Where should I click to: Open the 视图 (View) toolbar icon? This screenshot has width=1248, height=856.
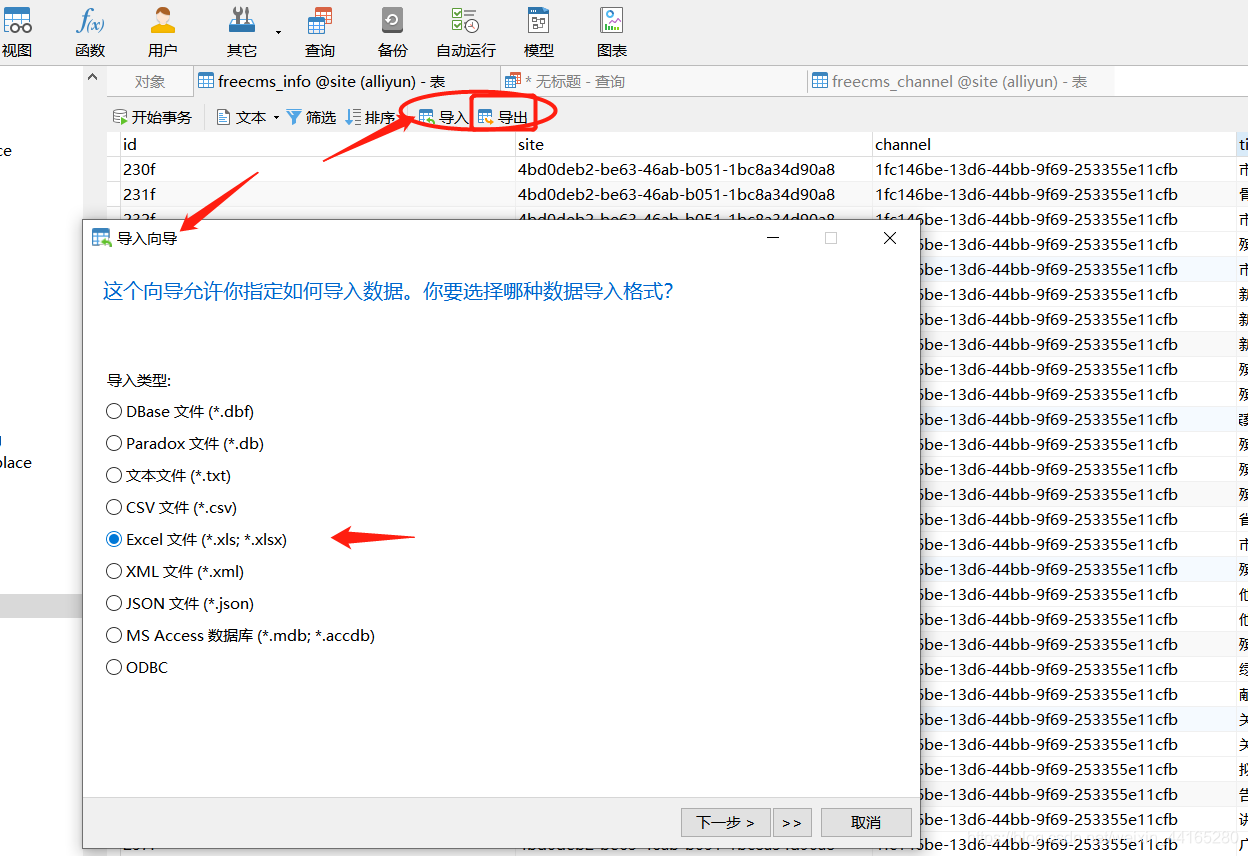tap(17, 31)
